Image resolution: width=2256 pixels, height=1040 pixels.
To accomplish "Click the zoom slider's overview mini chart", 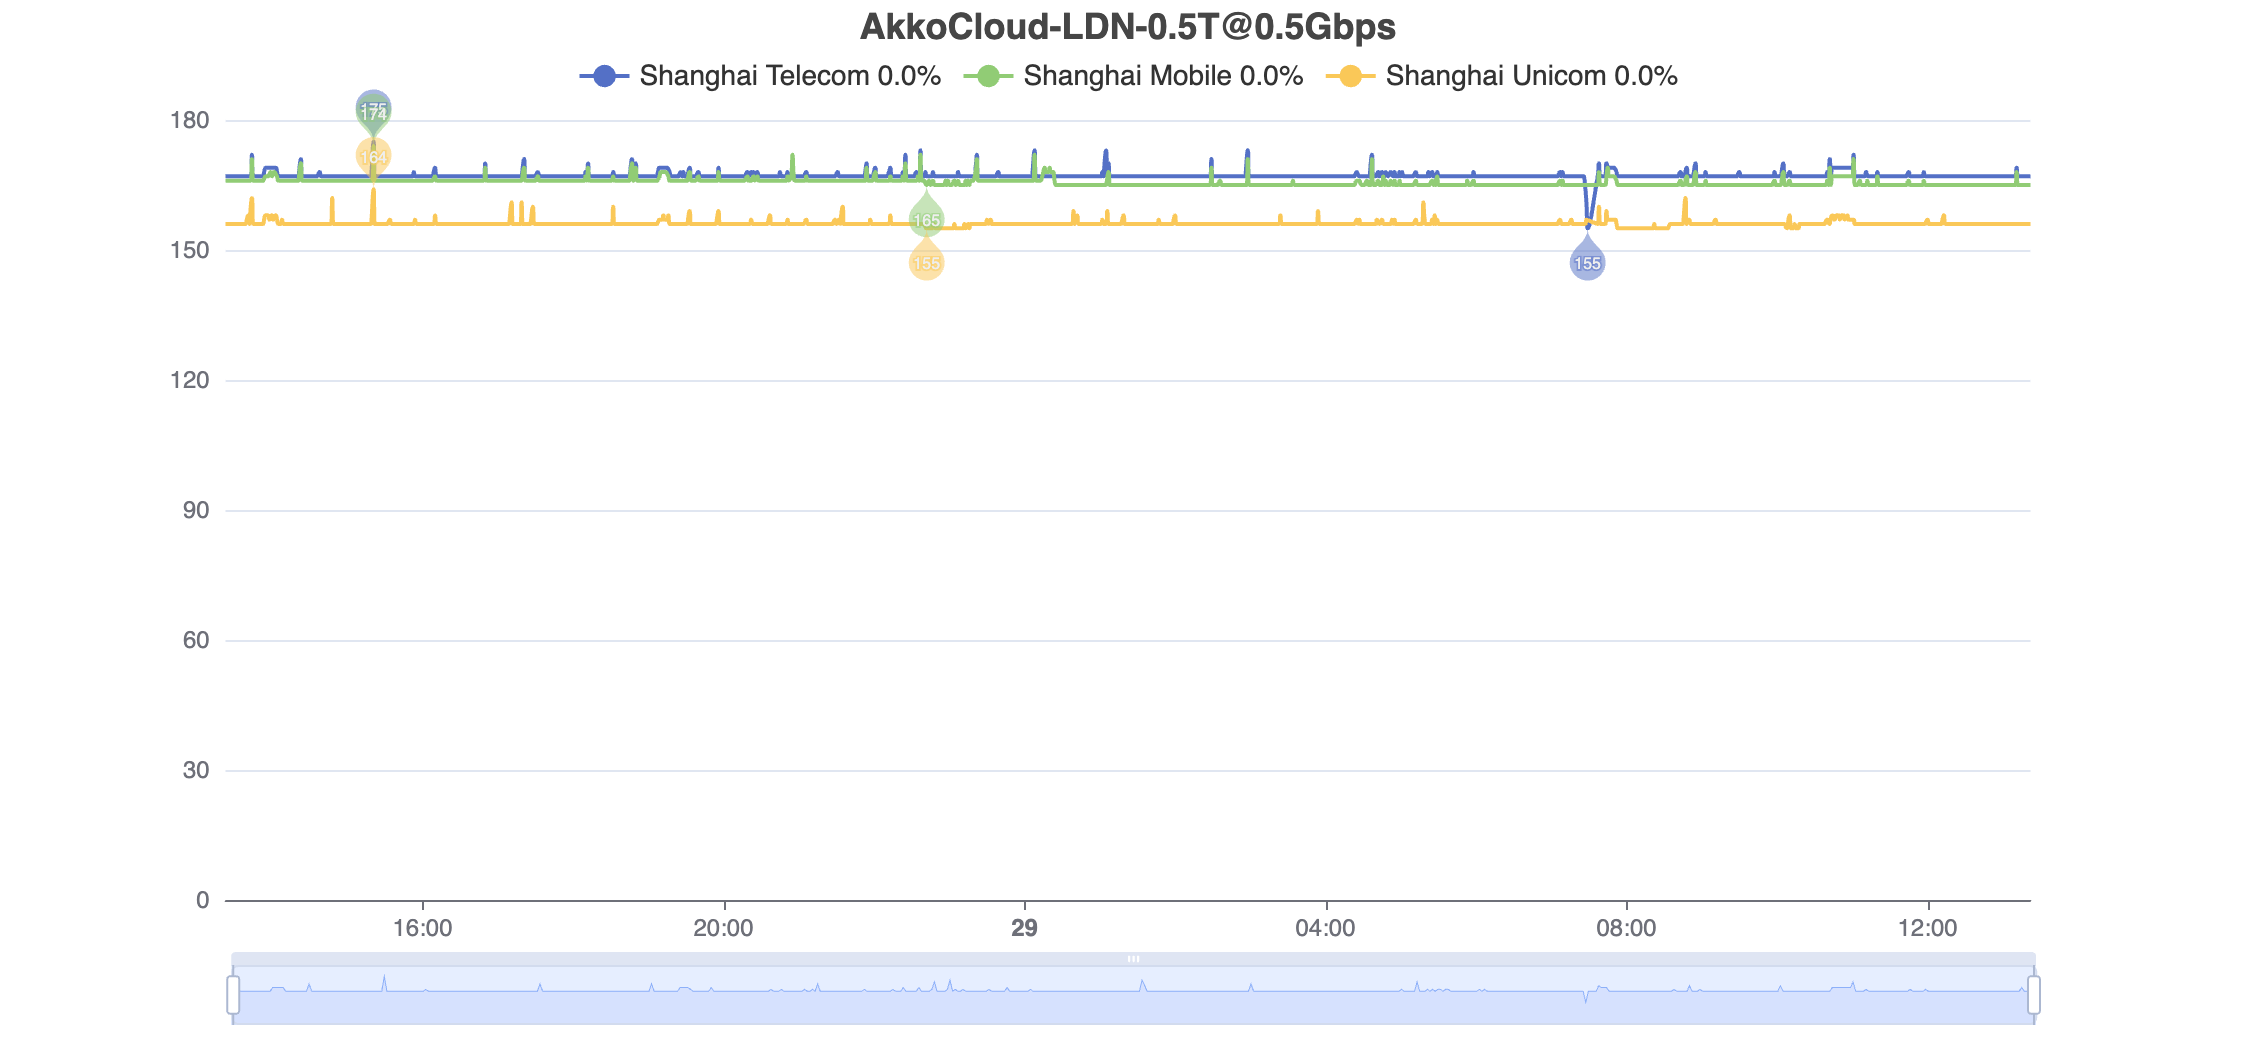I will tap(1133, 996).
